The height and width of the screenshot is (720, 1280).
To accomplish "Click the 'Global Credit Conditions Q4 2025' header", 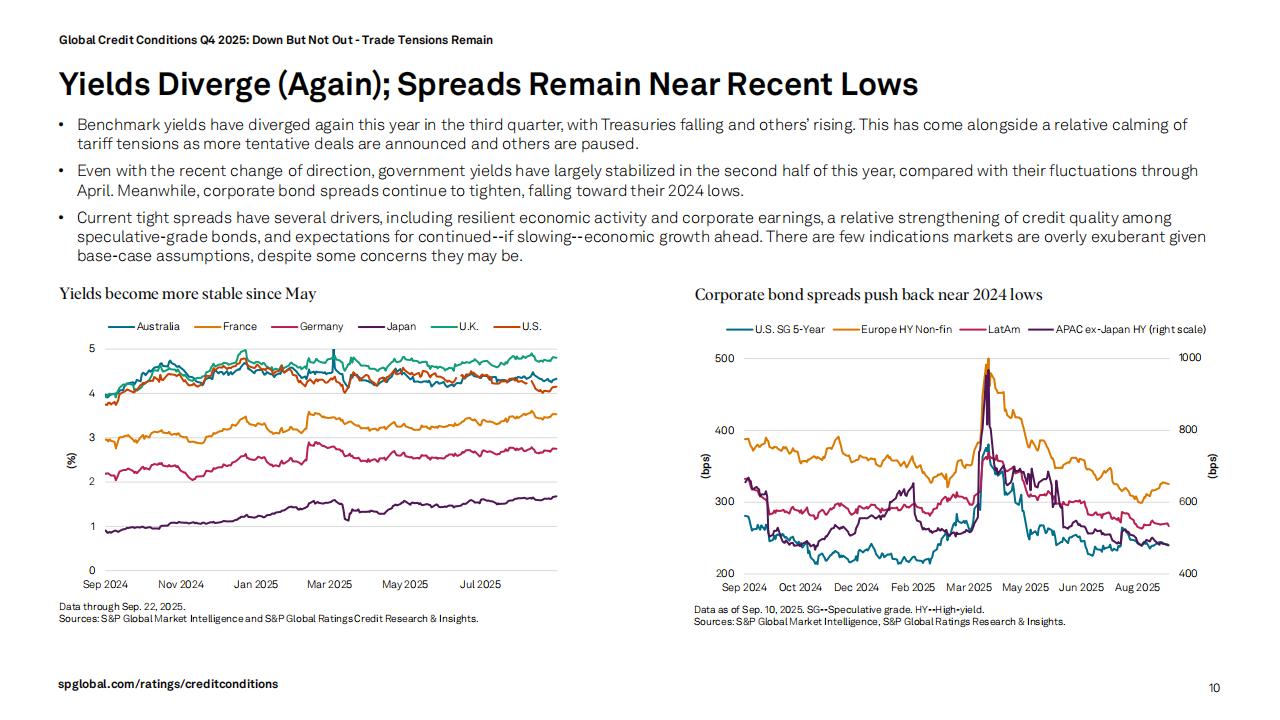I will (275, 40).
